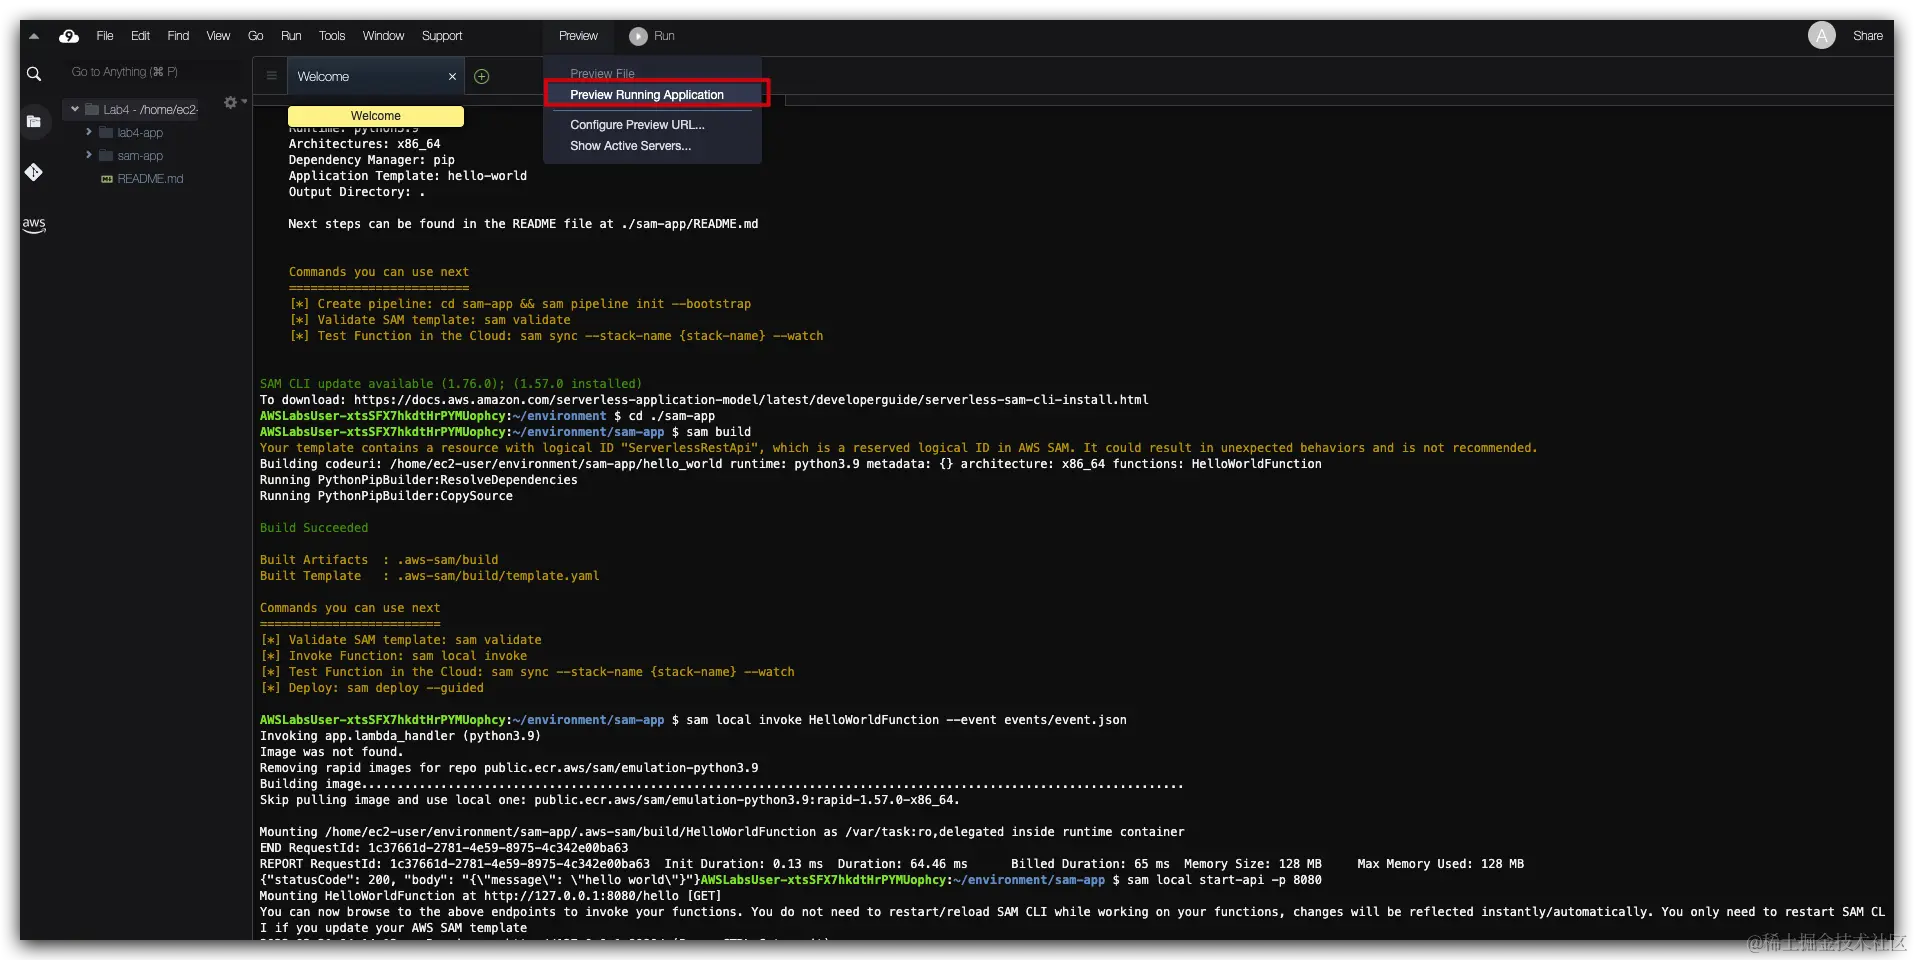This screenshot has width=1914, height=960.
Task: Open AWS Toolkit sidebar icon
Action: (34, 225)
